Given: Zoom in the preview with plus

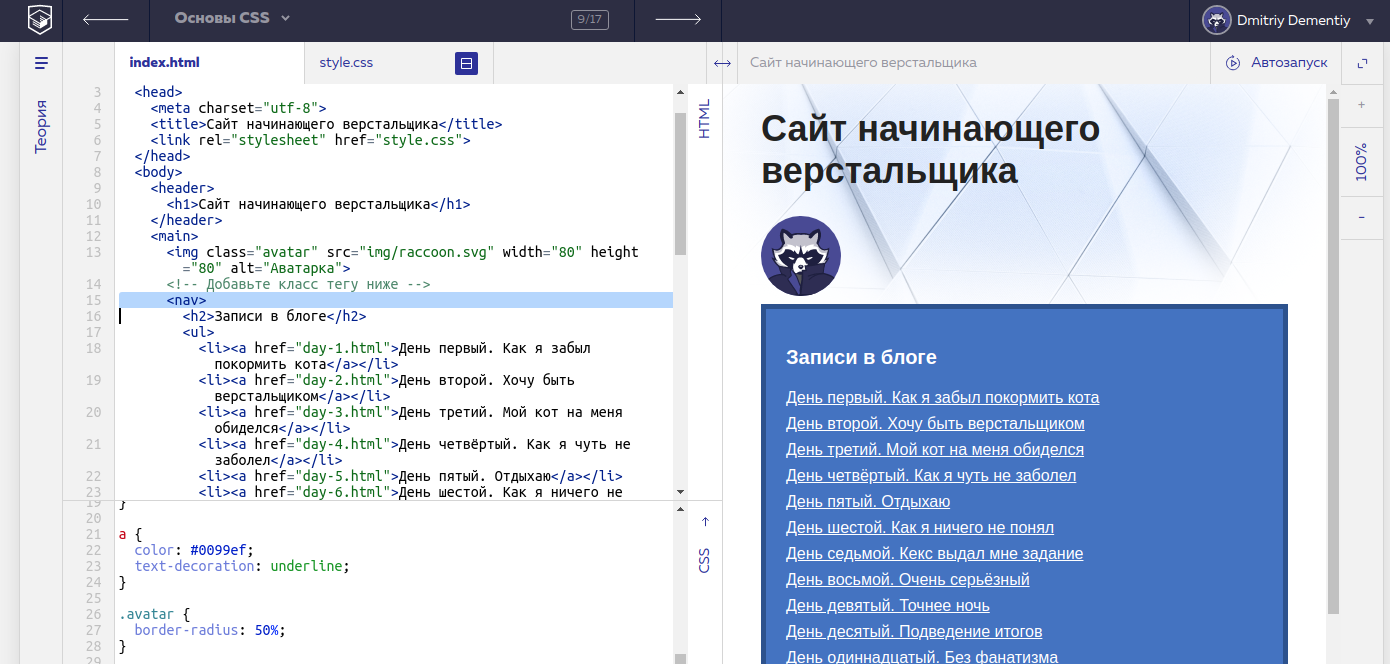Looking at the screenshot, I should point(1361,105).
